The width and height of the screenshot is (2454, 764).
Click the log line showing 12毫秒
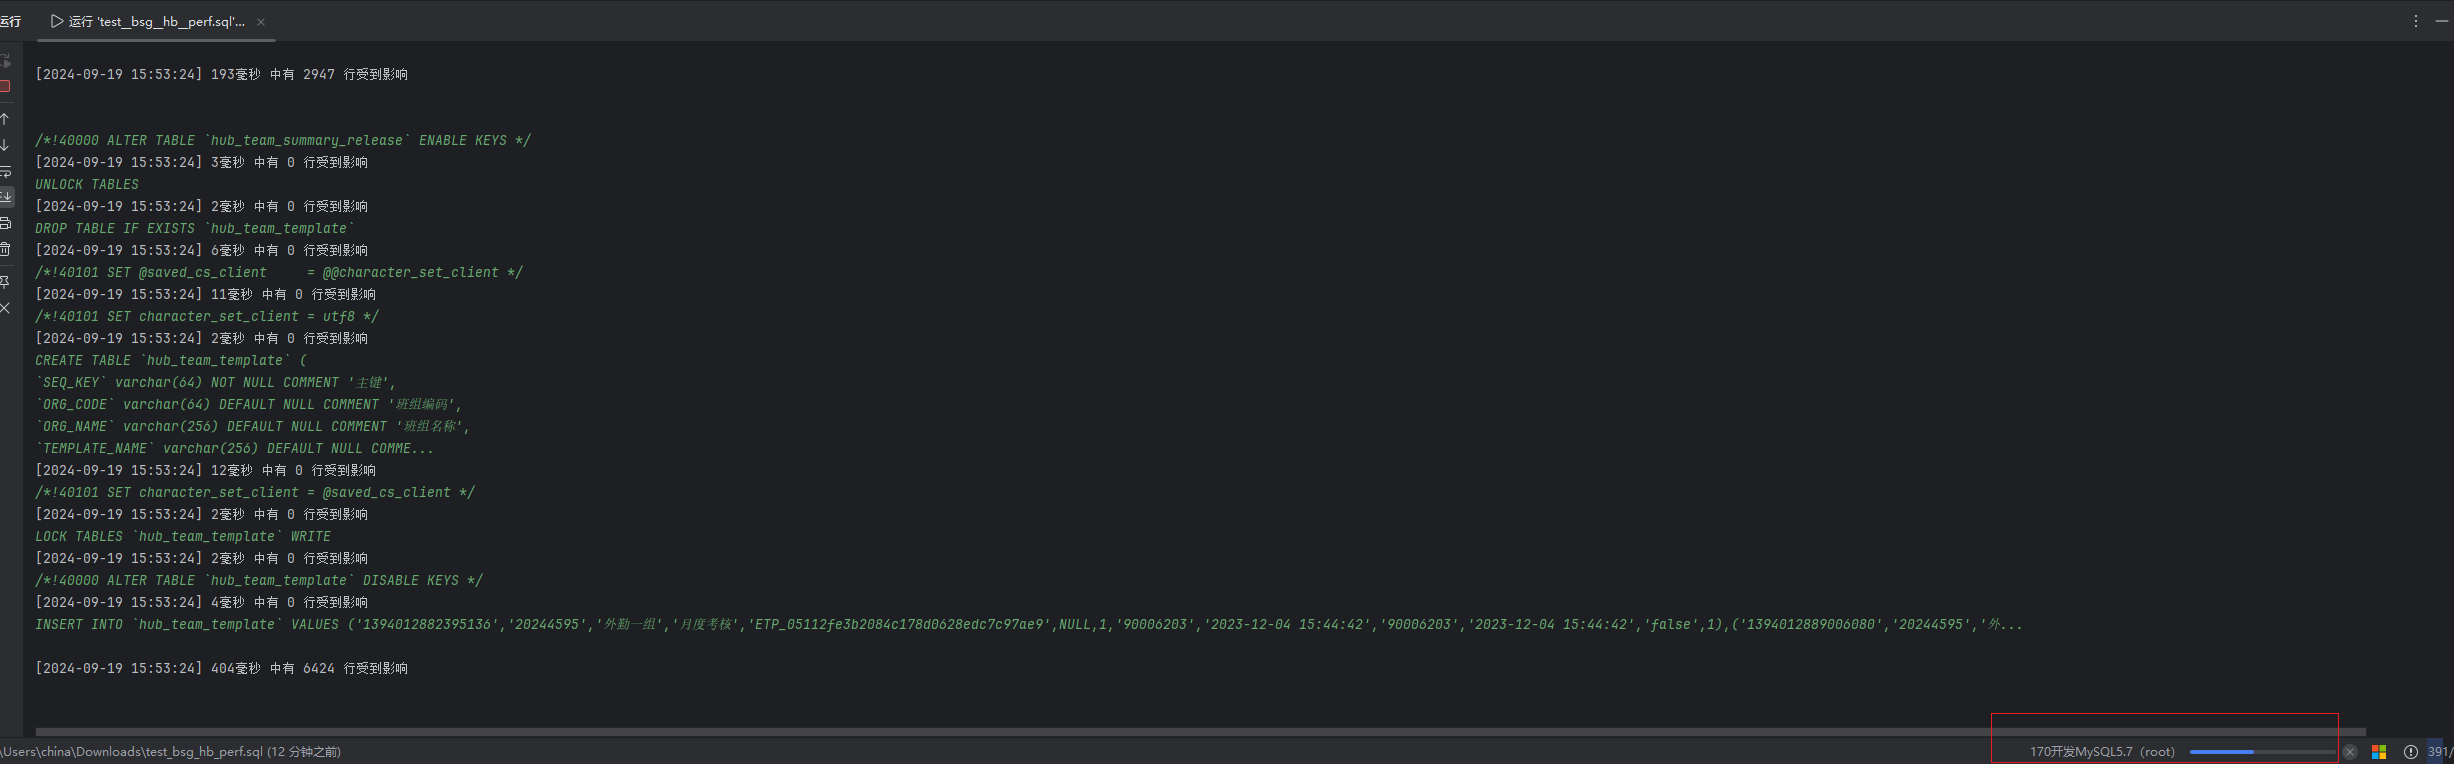205,470
